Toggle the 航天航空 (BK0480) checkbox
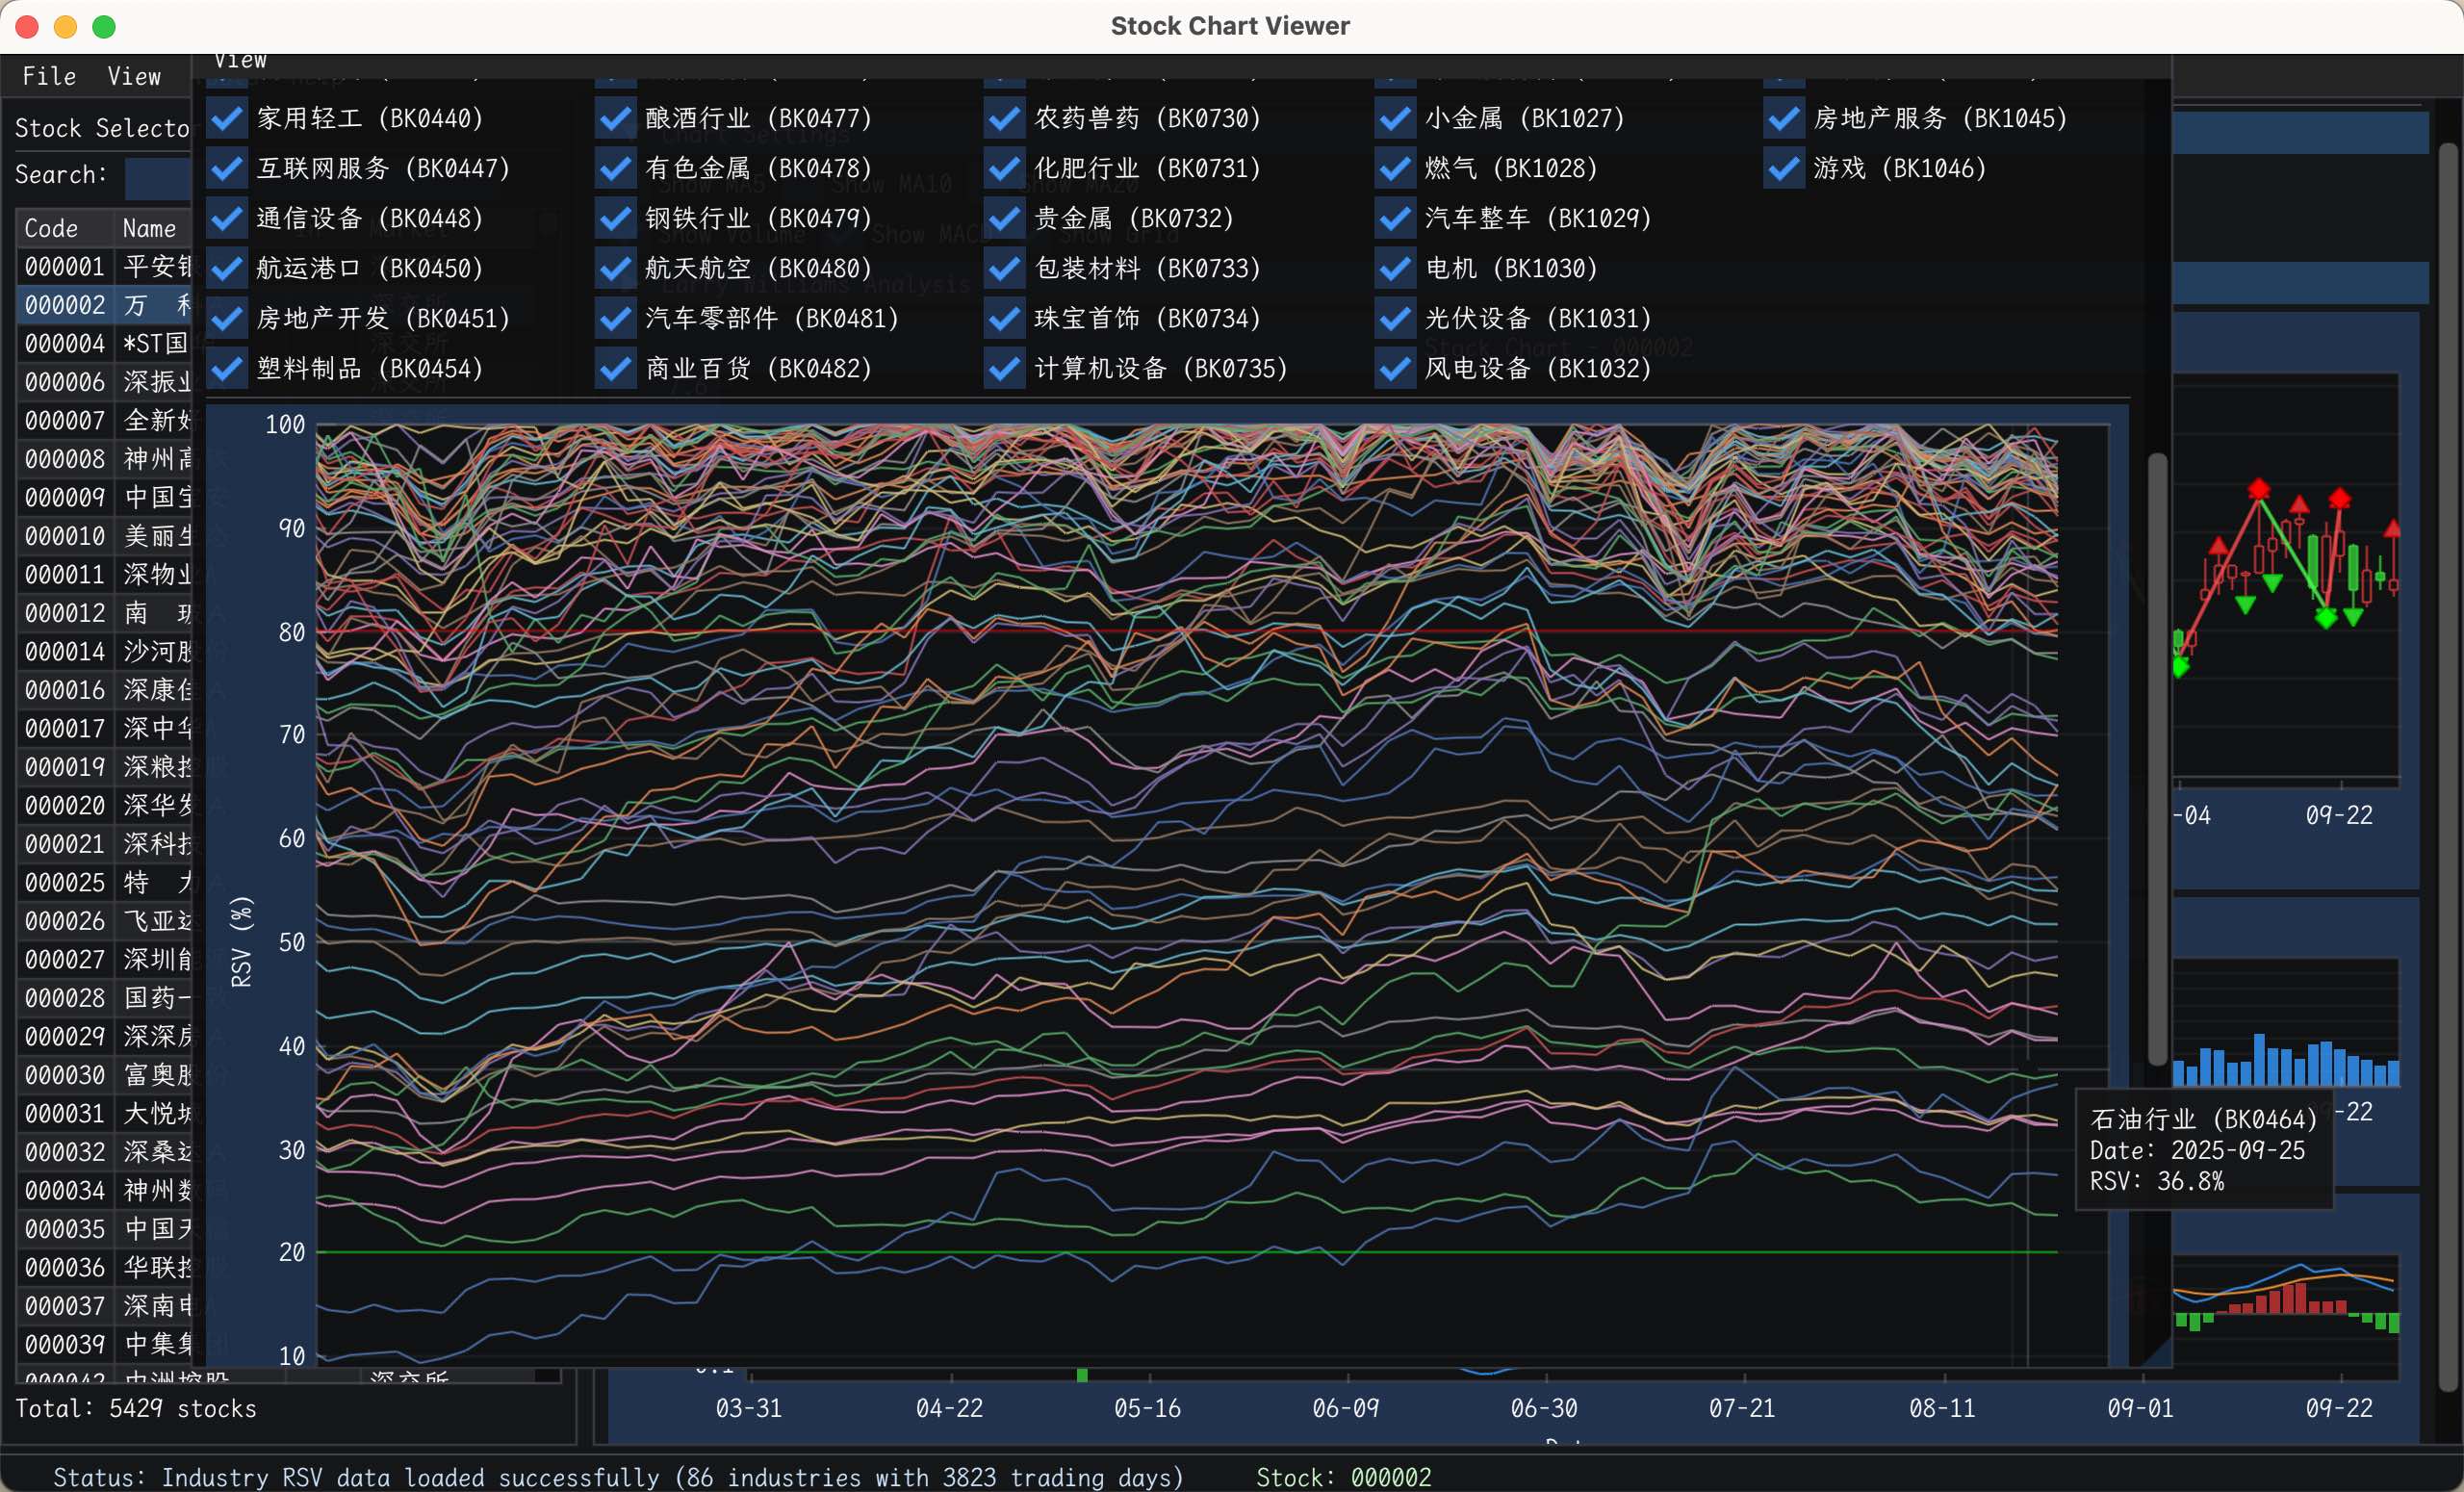Viewport: 2464px width, 1492px height. (x=616, y=268)
